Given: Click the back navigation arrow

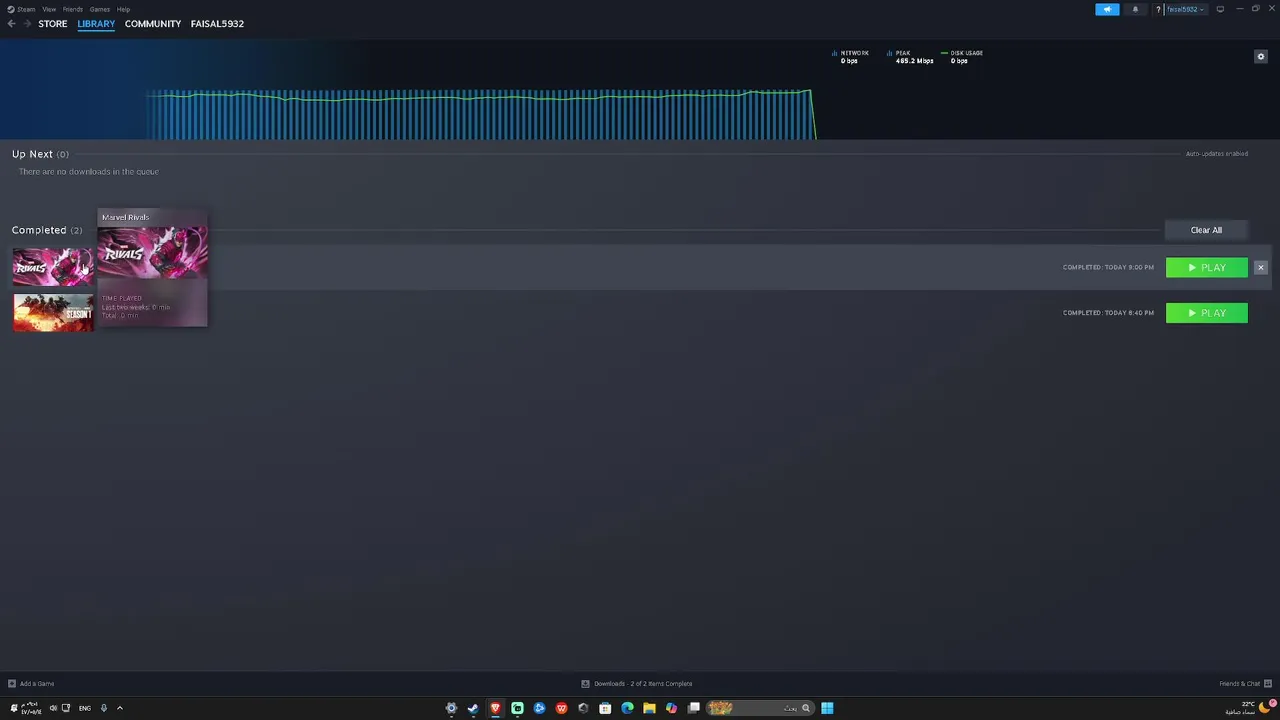Looking at the screenshot, I should [x=11, y=24].
